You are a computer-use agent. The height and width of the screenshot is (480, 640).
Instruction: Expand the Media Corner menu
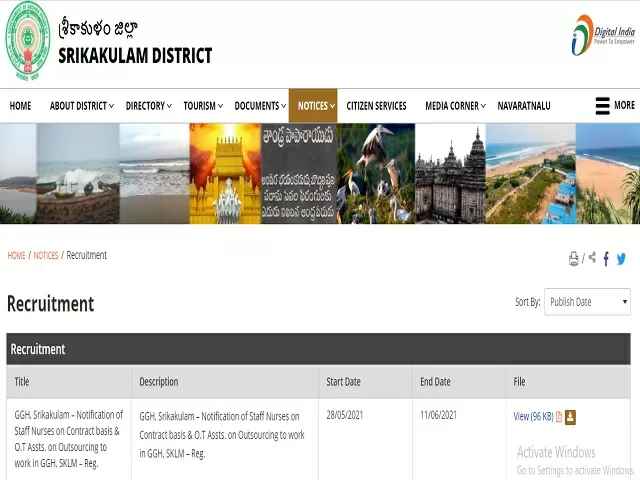click(455, 106)
